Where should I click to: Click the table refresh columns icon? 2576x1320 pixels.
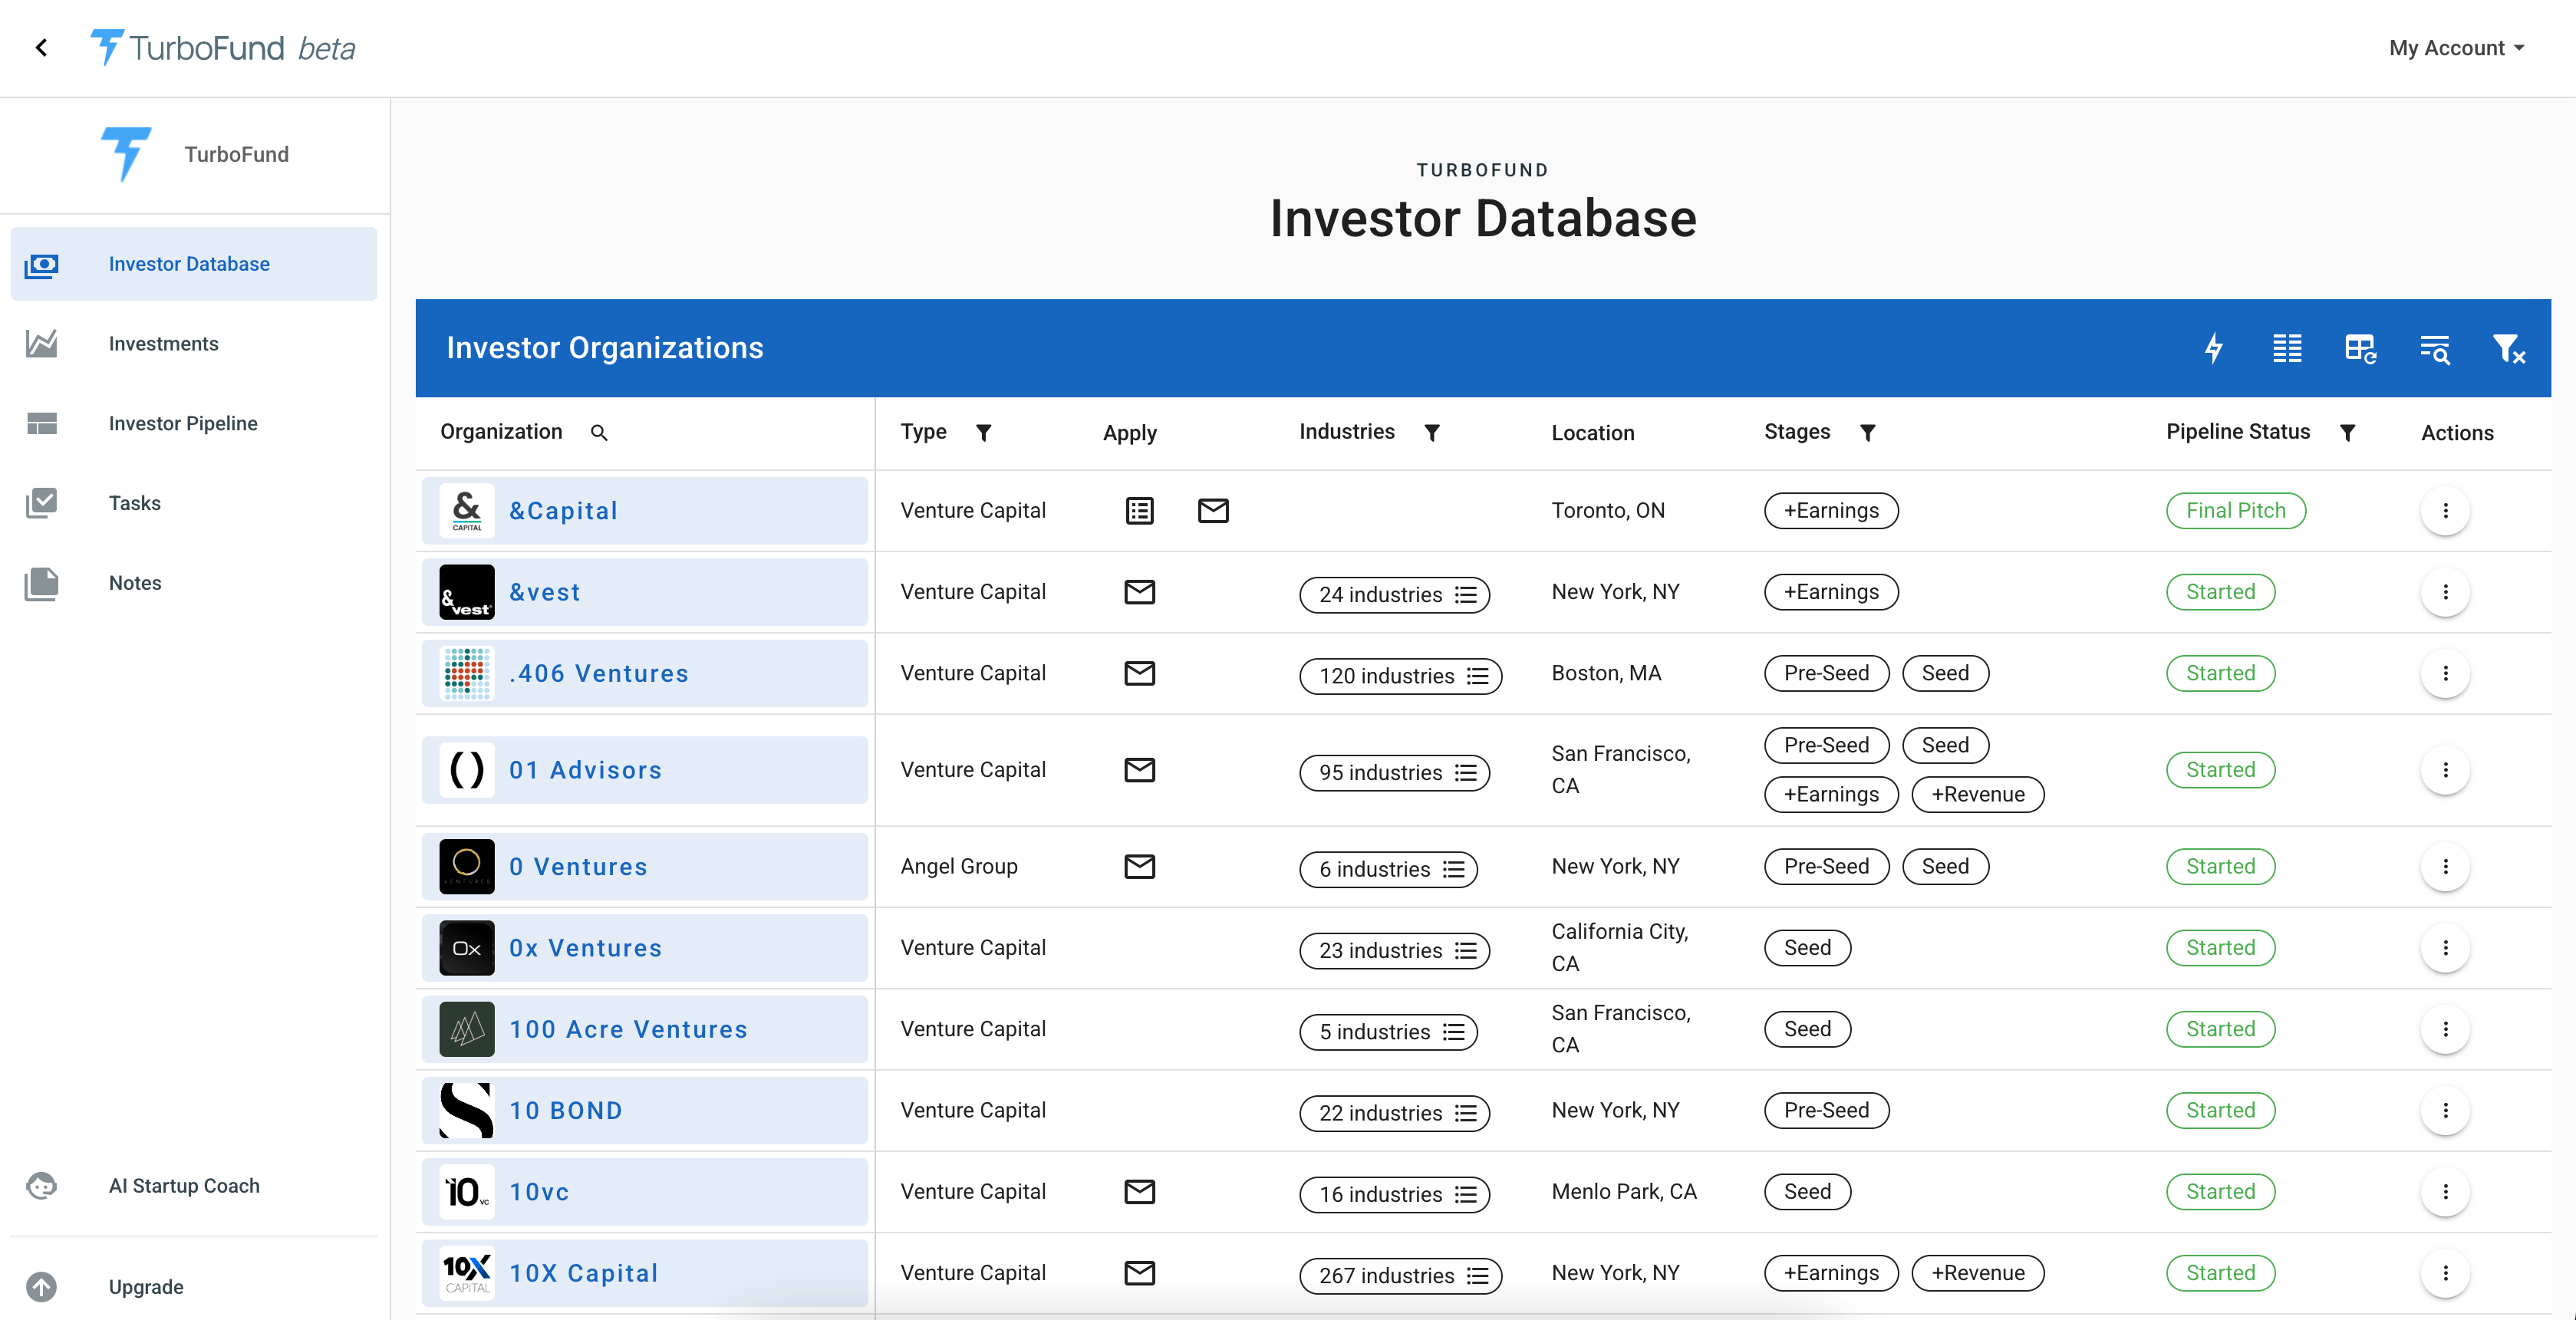click(x=2360, y=348)
